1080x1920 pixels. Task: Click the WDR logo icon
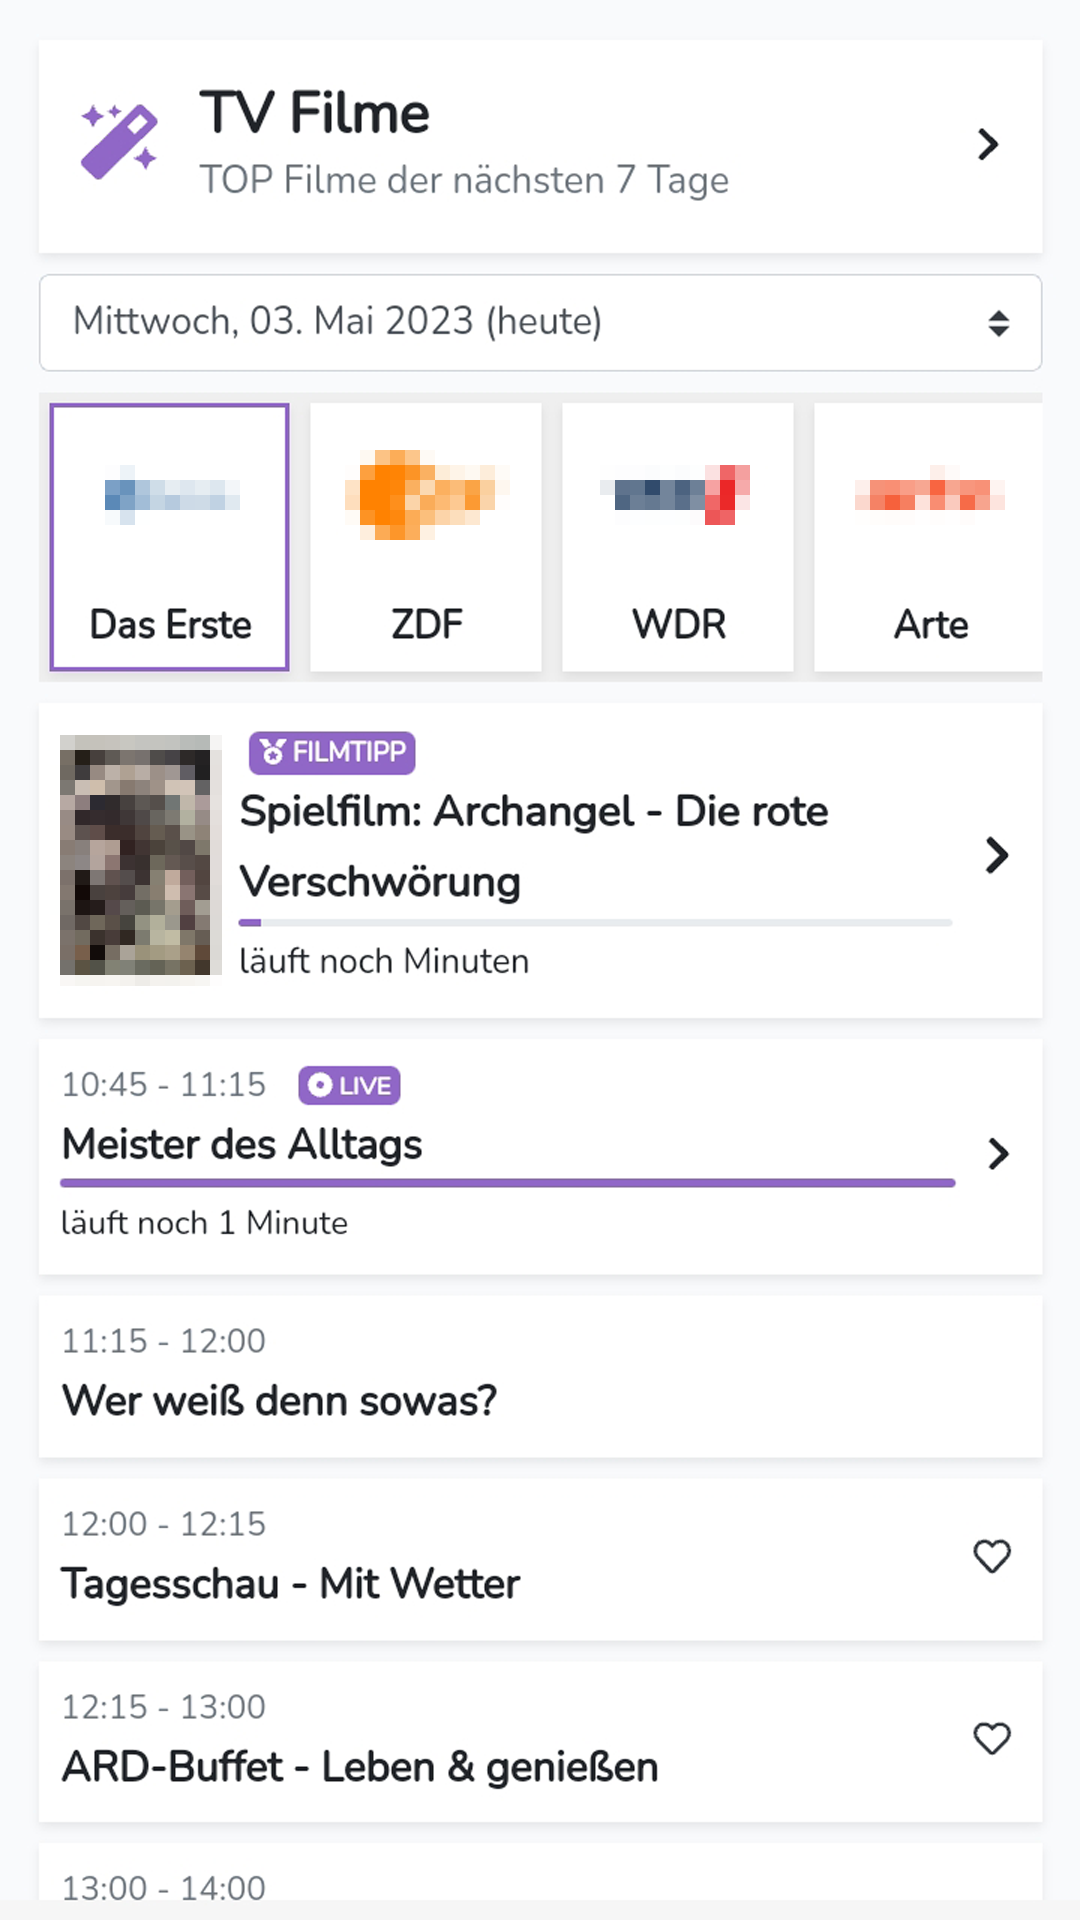click(680, 494)
